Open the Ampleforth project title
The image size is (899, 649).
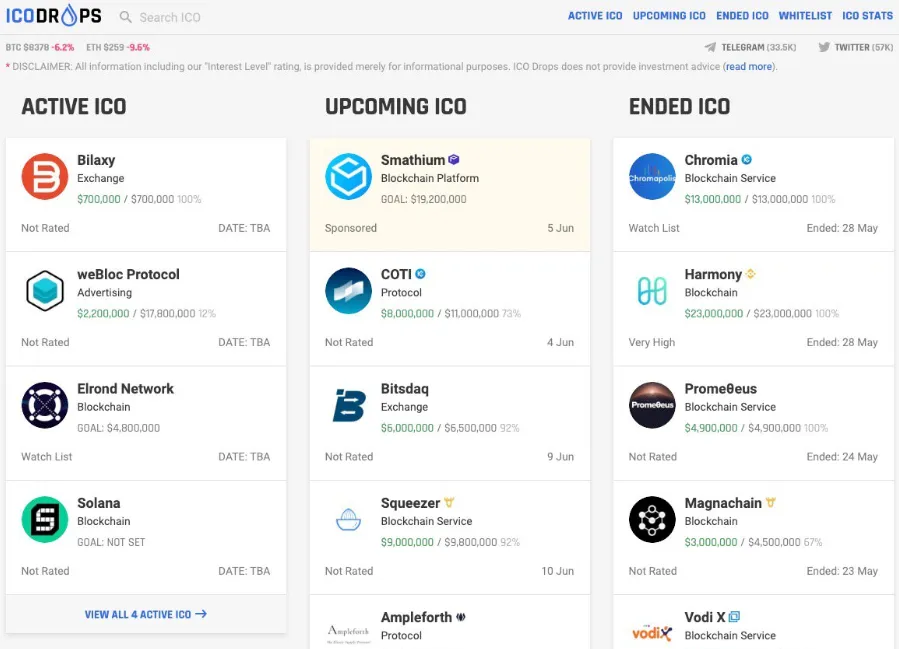417,617
